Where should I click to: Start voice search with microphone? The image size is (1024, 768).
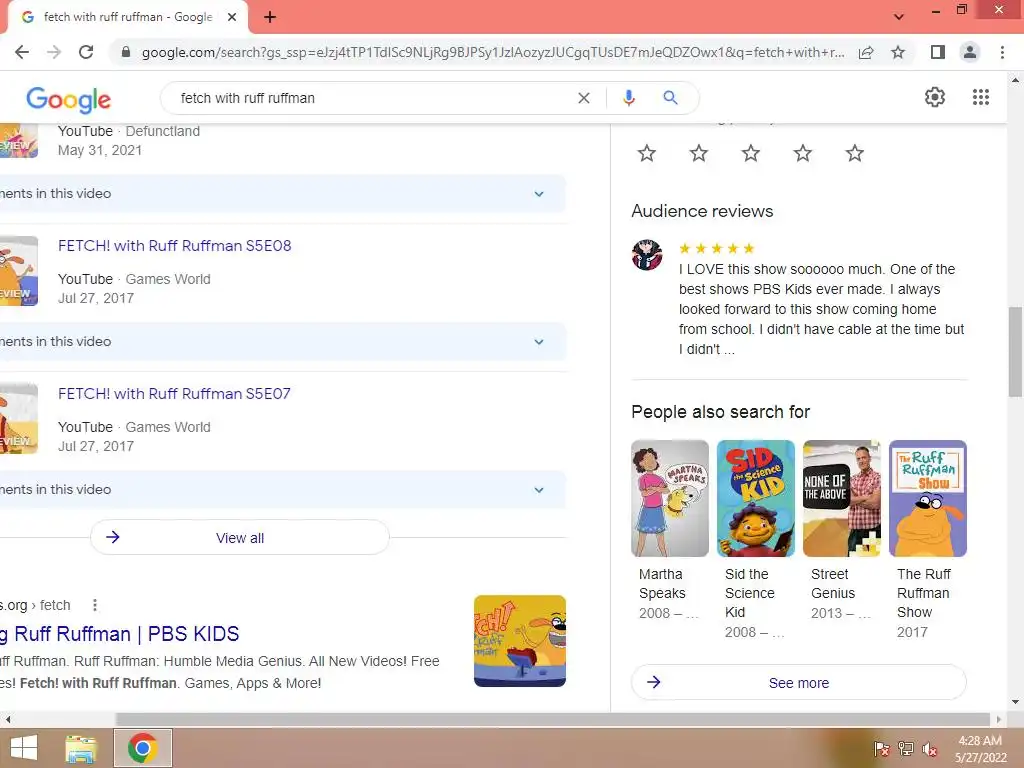coord(628,98)
